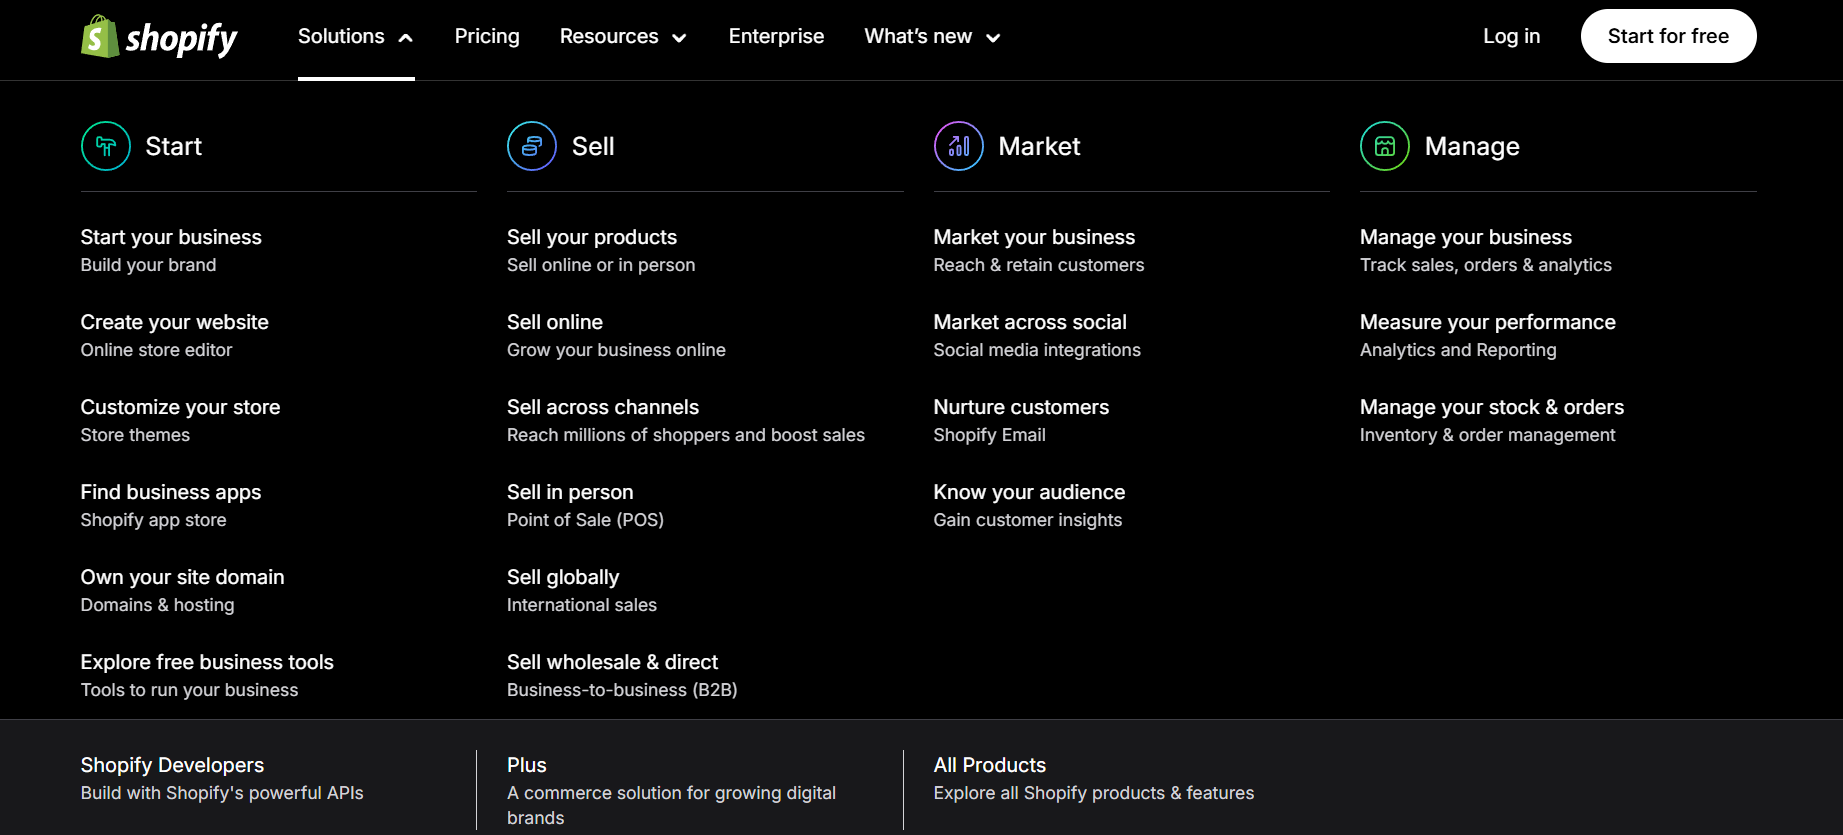
Task: Click the Manage section storefront icon
Action: tap(1385, 146)
